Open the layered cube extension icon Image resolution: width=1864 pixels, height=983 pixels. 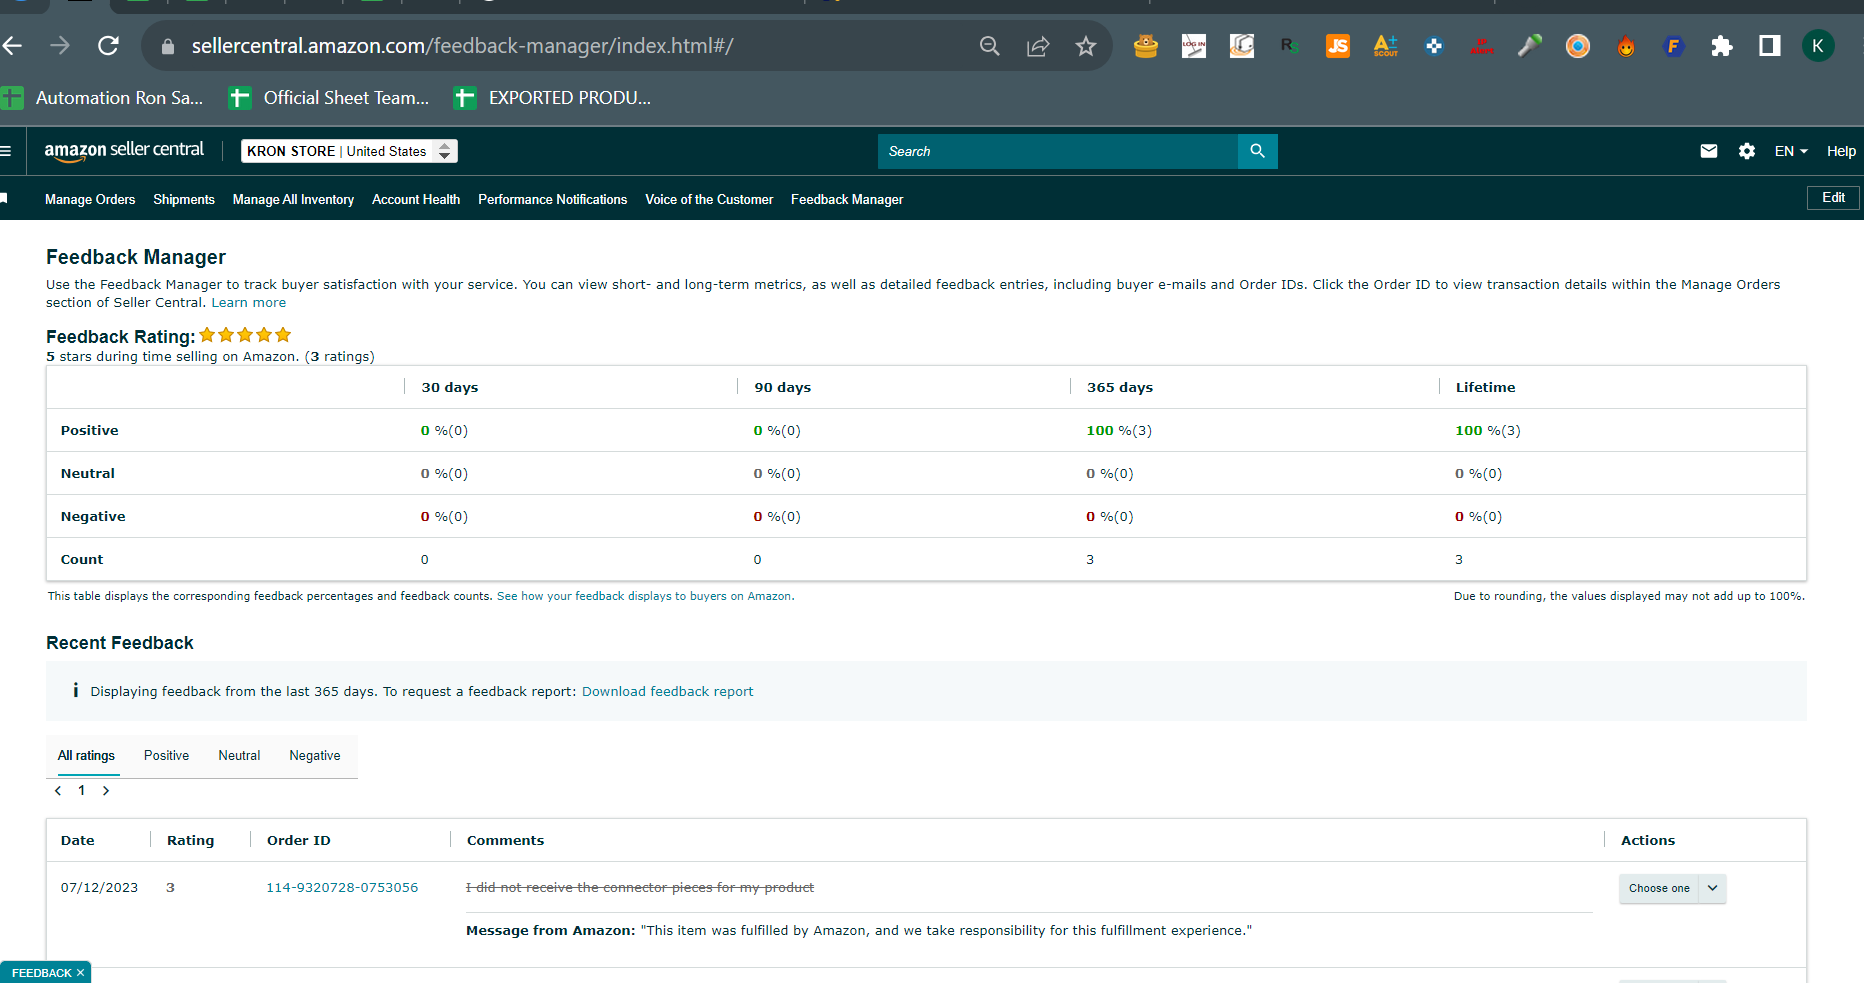point(1242,46)
